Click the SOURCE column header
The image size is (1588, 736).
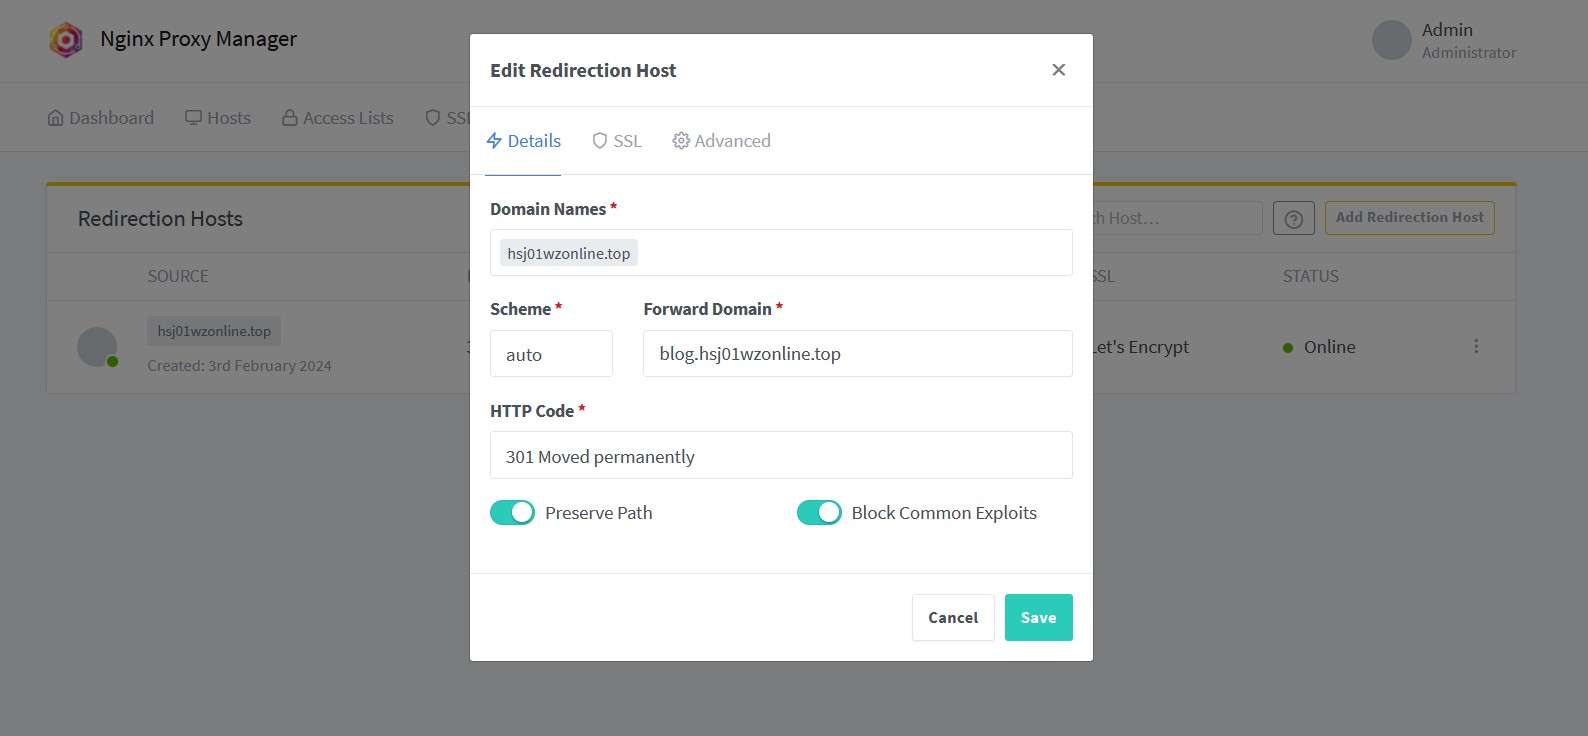178,276
